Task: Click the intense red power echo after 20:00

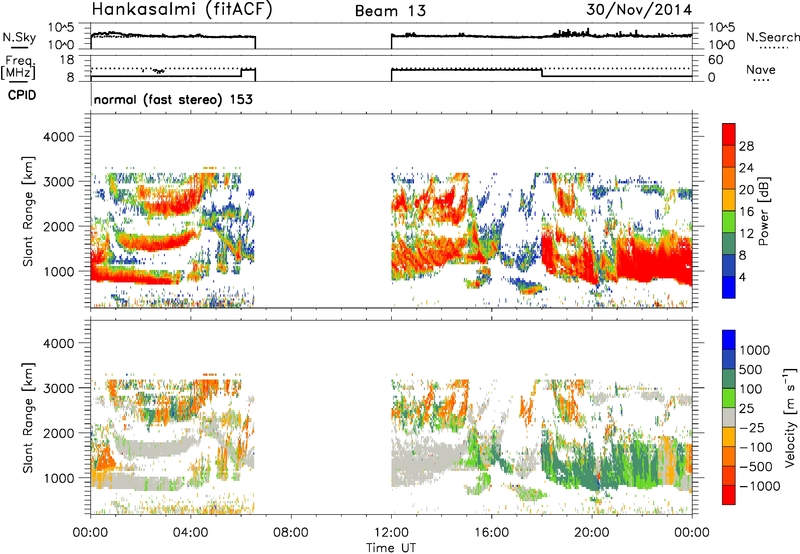Action: [x=656, y=260]
